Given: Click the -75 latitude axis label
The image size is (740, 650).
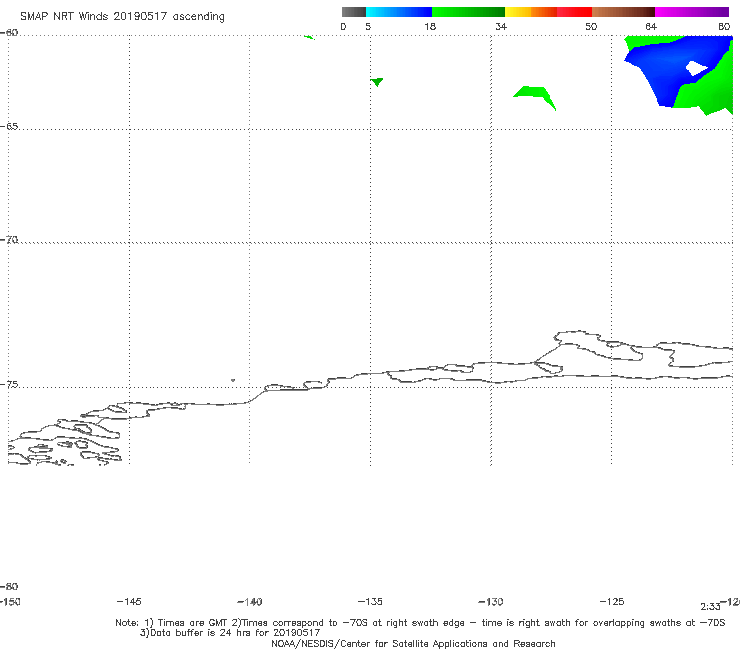Looking at the screenshot, I should coord(9,385).
